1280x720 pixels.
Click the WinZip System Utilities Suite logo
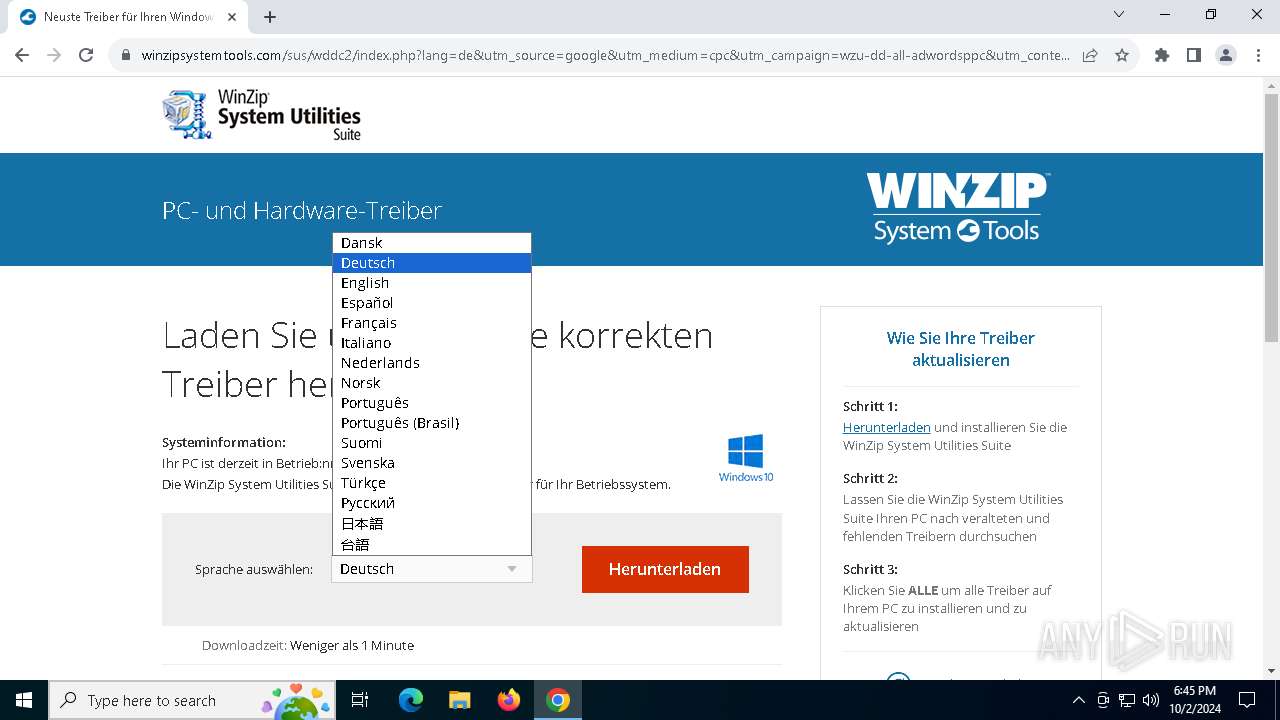click(x=261, y=114)
